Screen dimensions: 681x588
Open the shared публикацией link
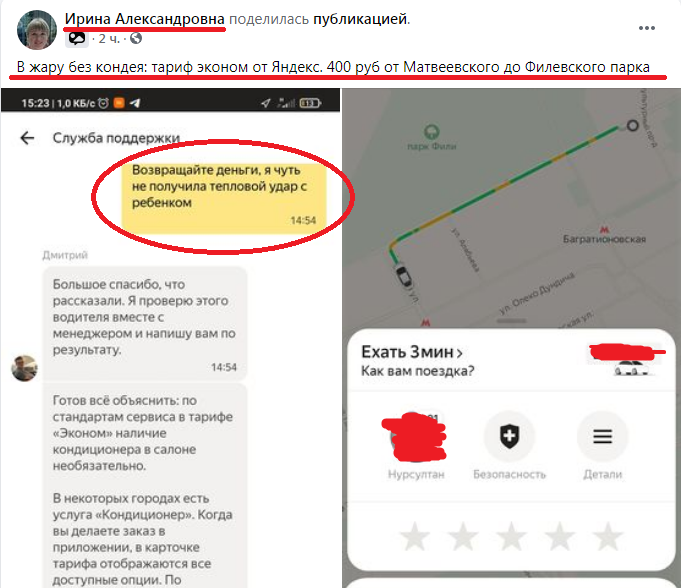[x=360, y=19]
